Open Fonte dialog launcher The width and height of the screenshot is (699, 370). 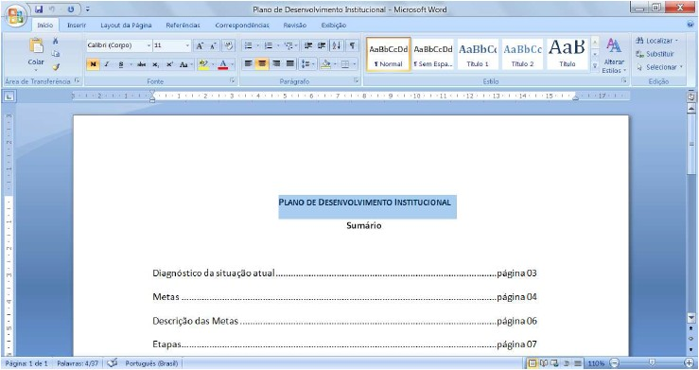tap(232, 81)
